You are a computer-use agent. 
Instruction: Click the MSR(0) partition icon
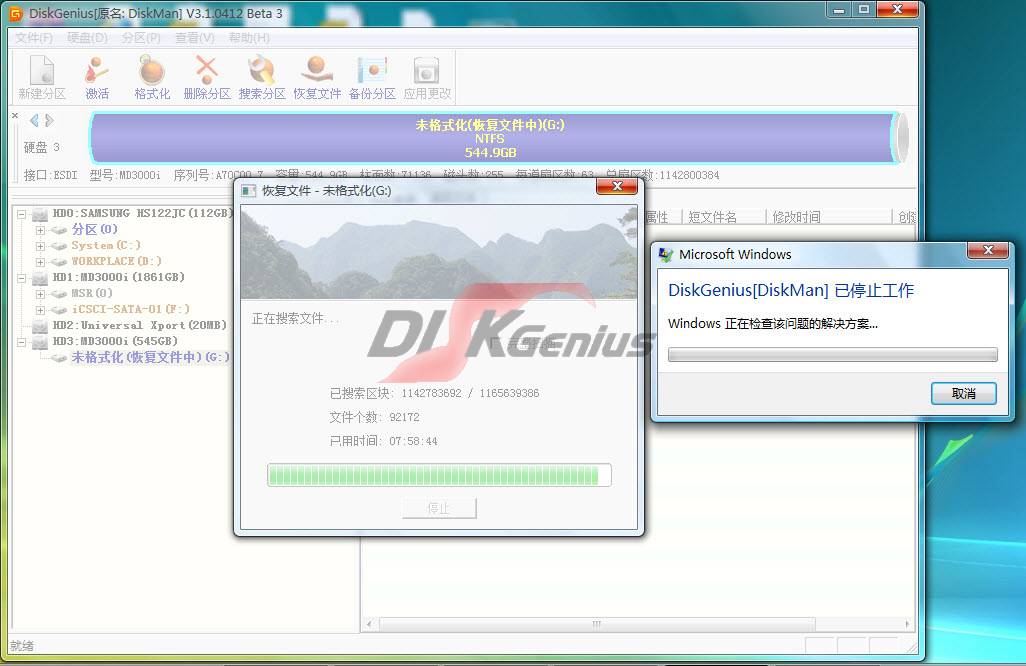(59, 294)
